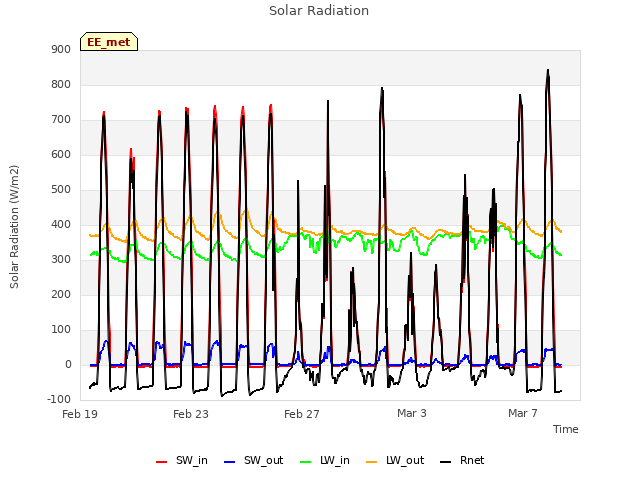Click the red SW_in legend swatch
Image resolution: width=640 pixels, height=480 pixels.
(x=162, y=462)
